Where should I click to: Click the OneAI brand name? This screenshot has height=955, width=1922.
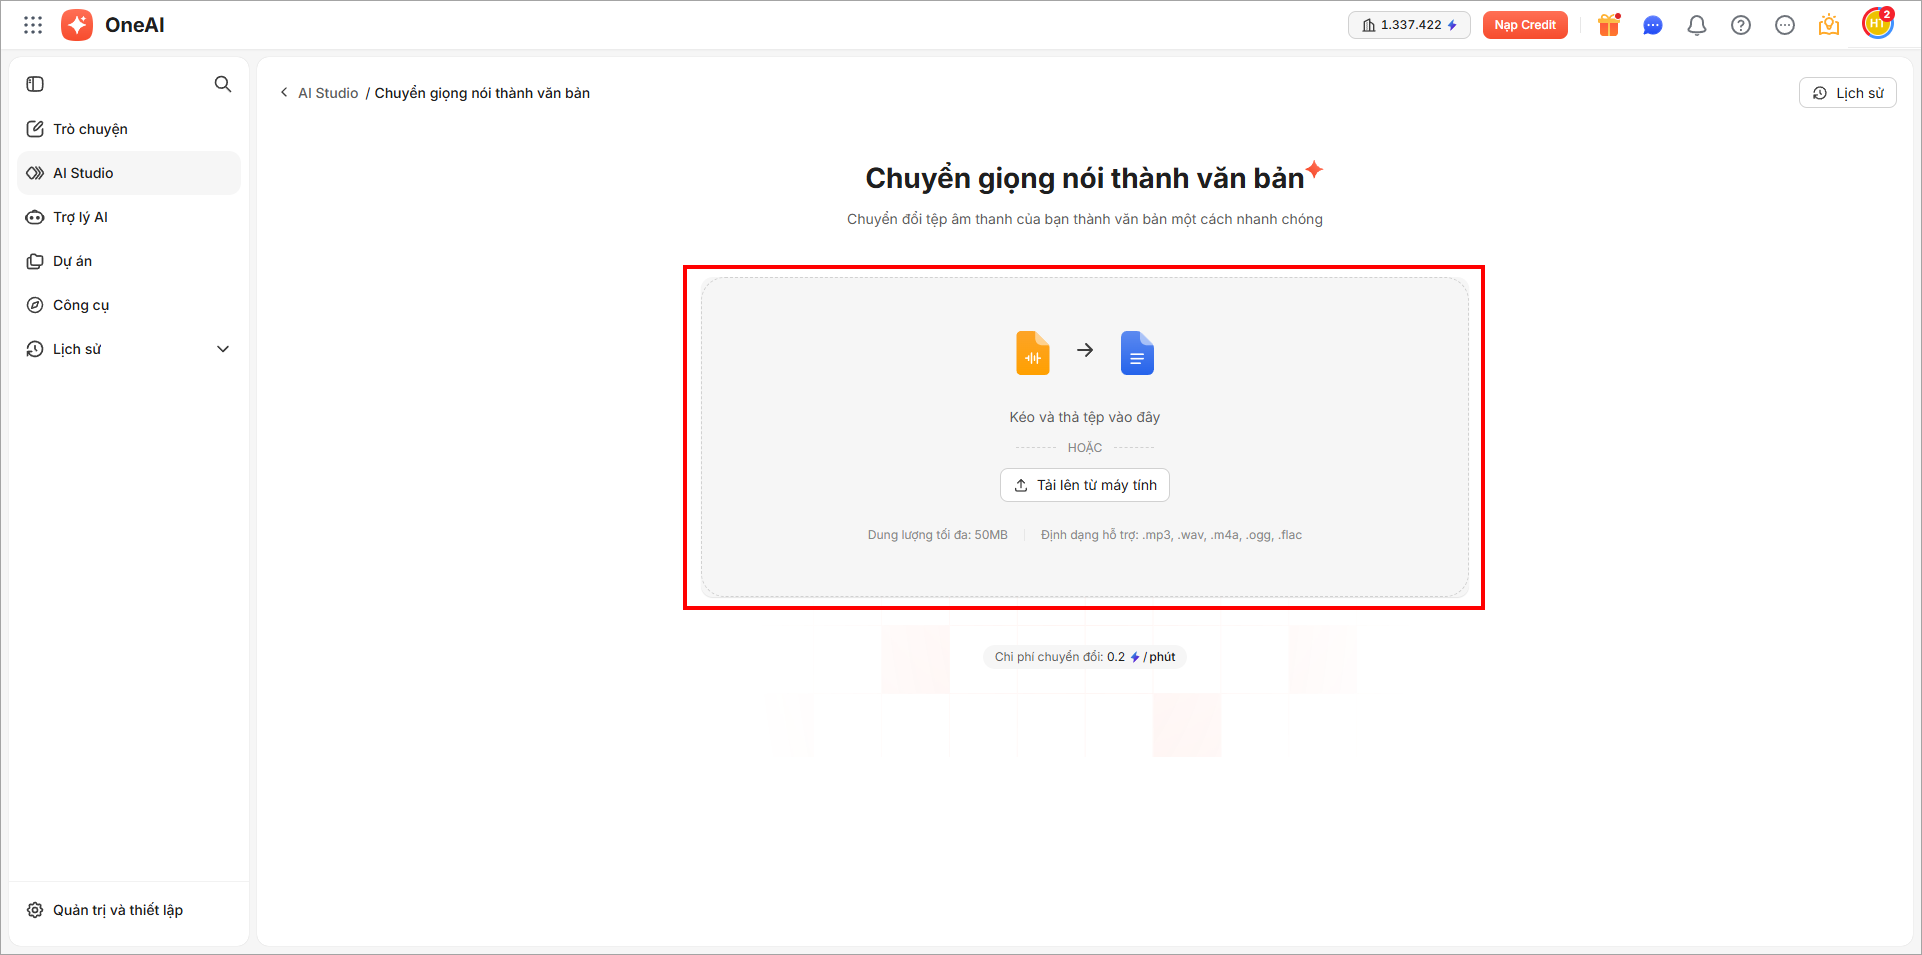click(135, 25)
